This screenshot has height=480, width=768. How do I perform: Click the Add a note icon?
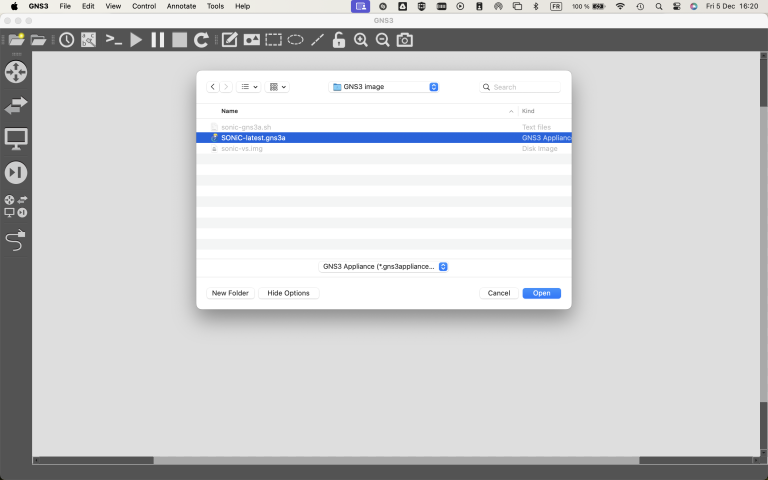pos(229,40)
